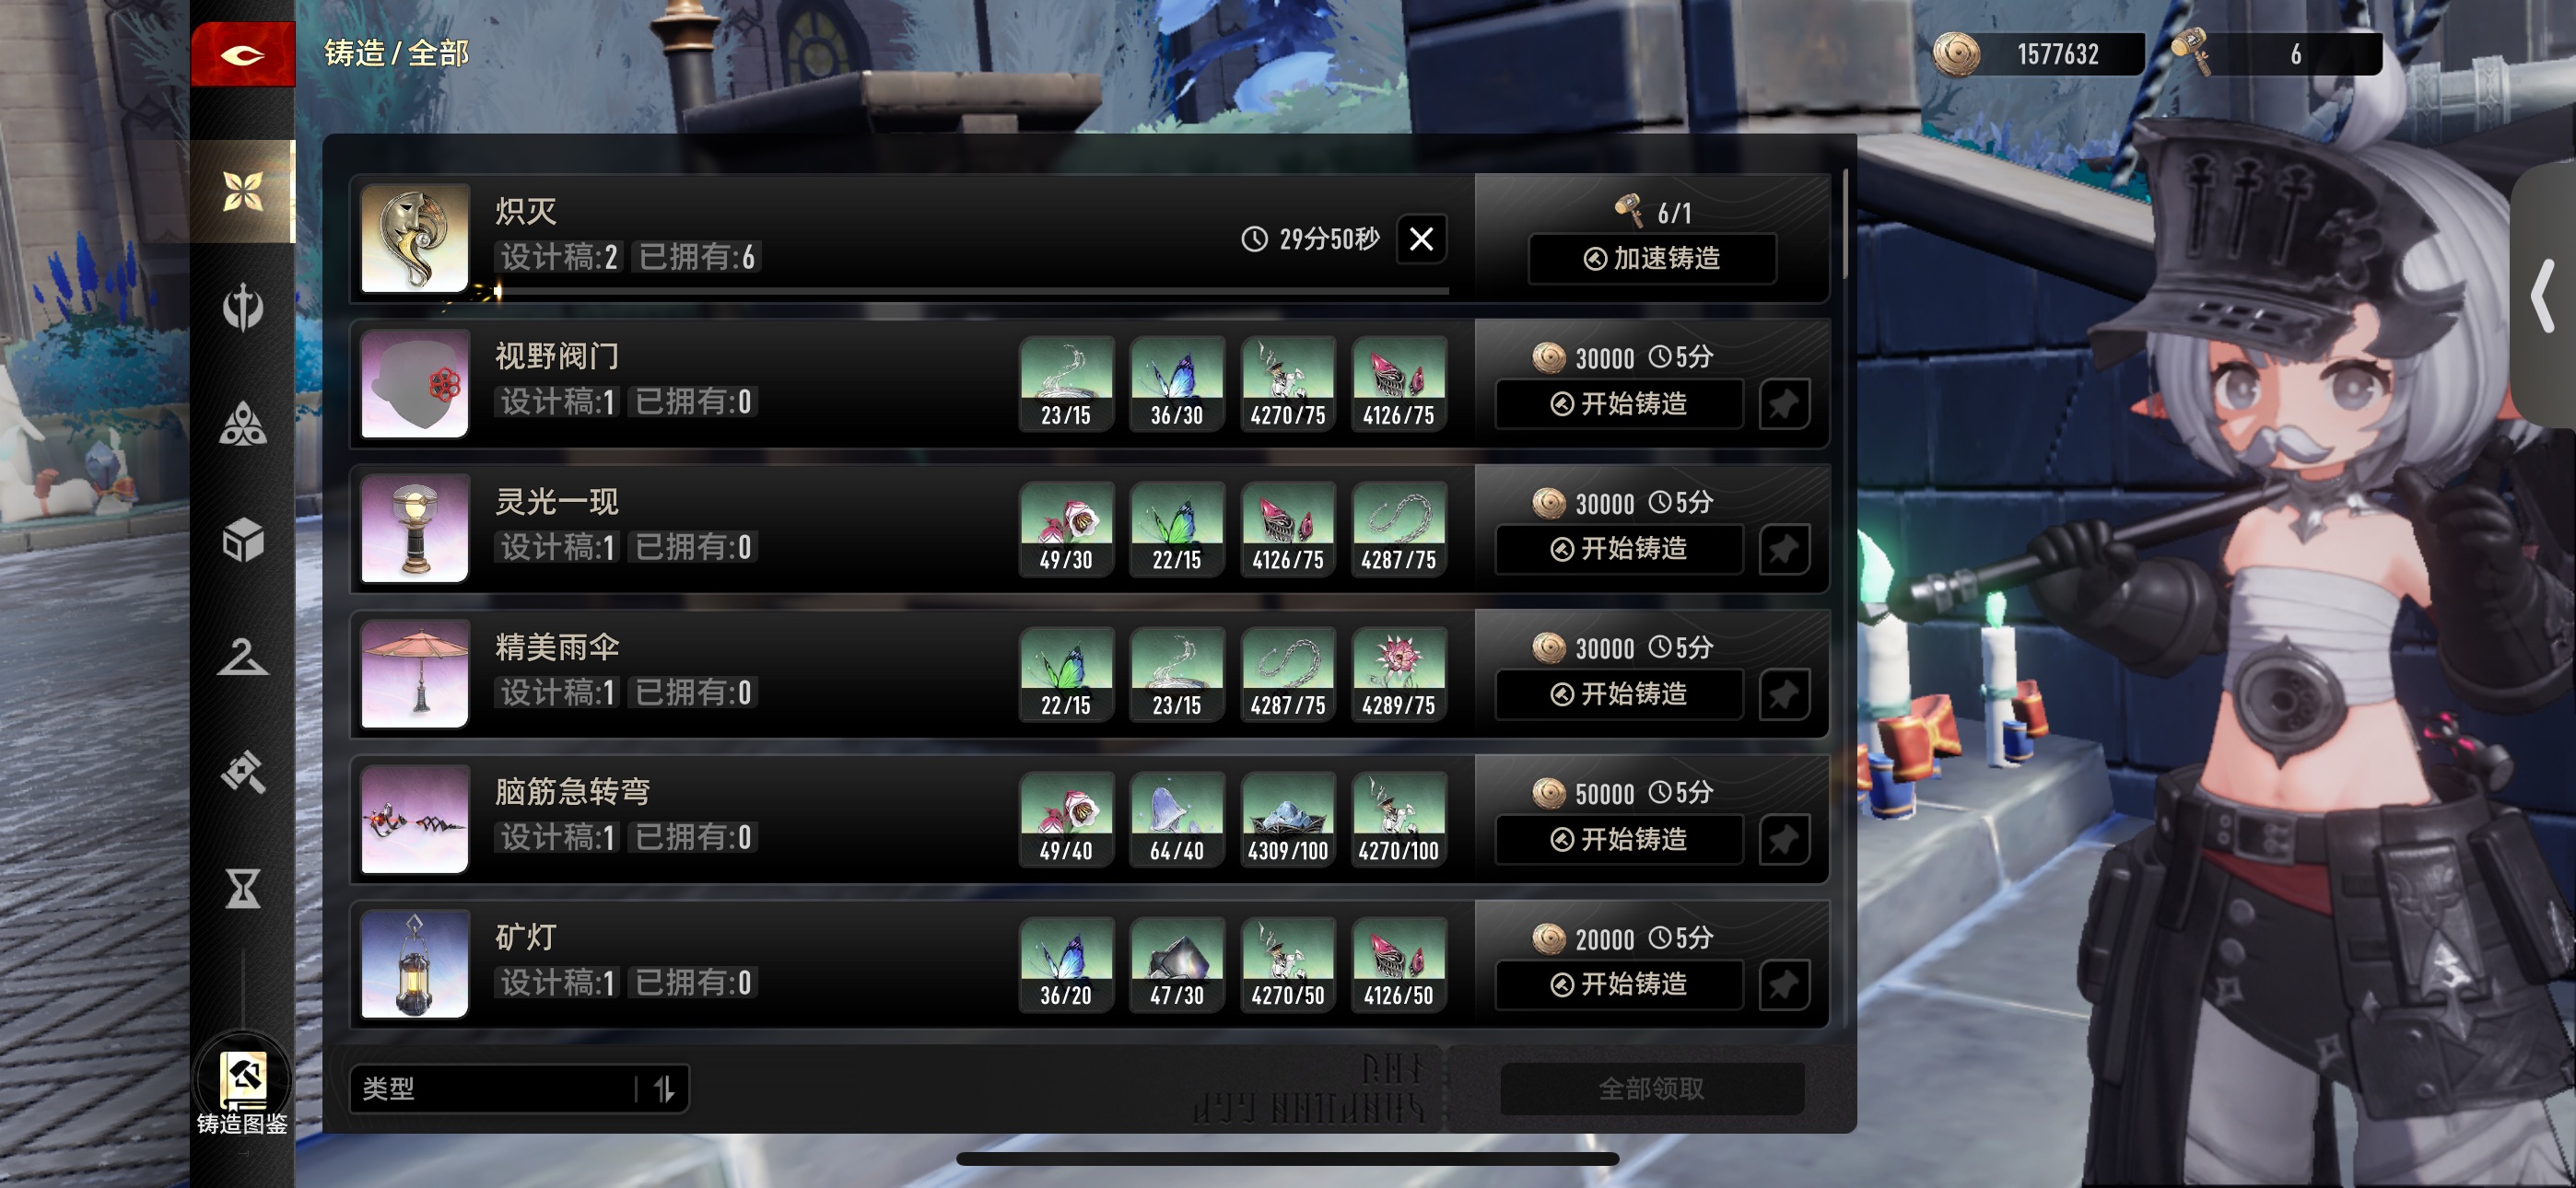Toggle pin for 矿灯 recipe
2576x1188 pixels.
[x=1784, y=985]
